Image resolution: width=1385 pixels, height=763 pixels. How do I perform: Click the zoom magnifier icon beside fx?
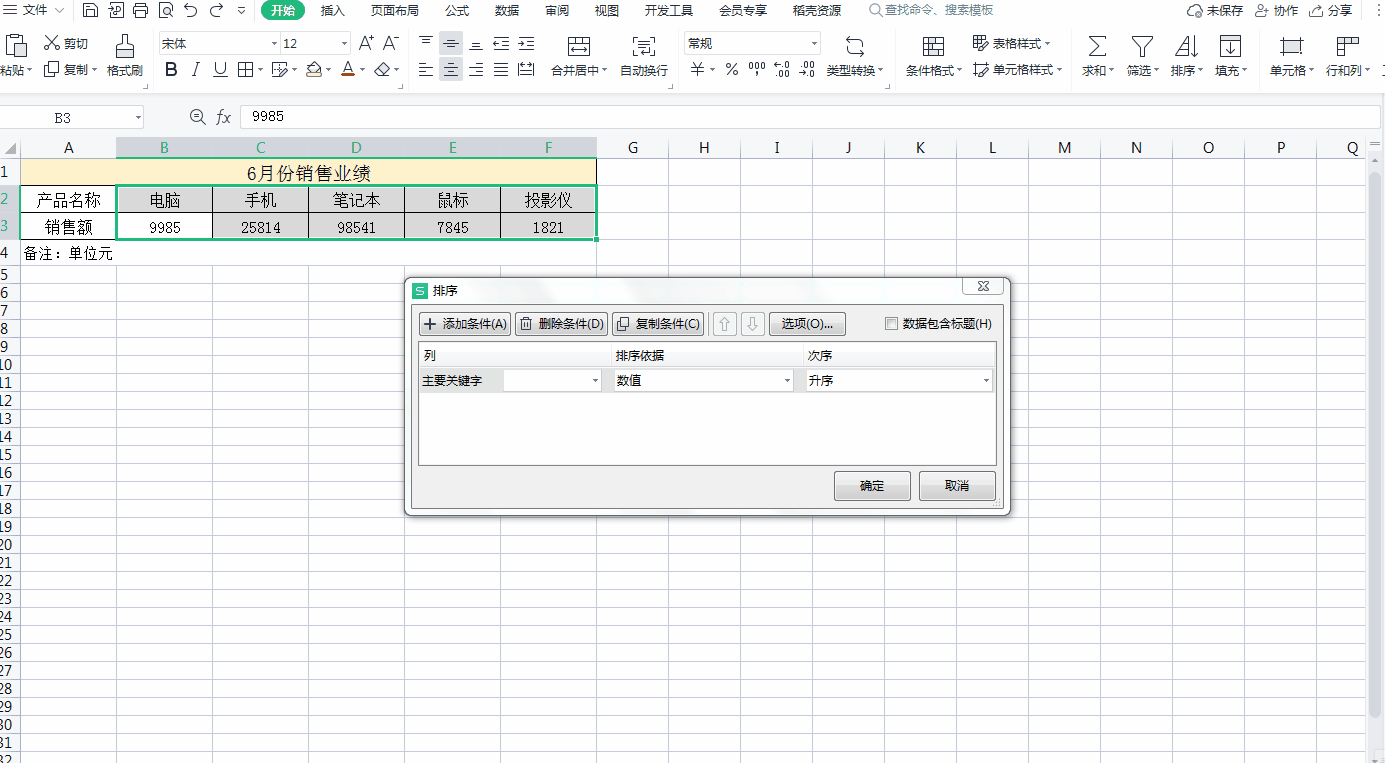tap(197, 117)
